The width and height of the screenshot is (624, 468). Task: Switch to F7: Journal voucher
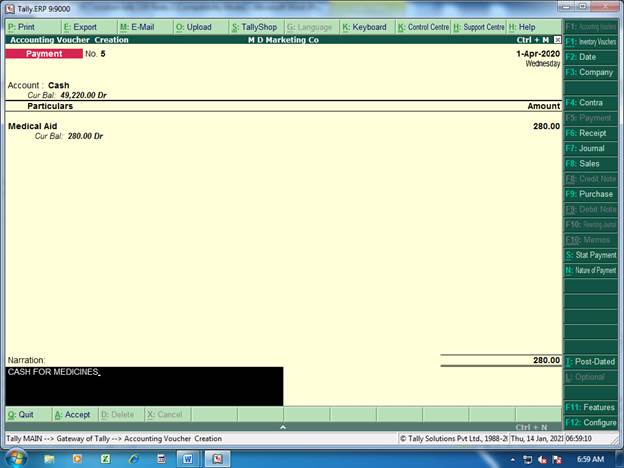[x=591, y=148]
